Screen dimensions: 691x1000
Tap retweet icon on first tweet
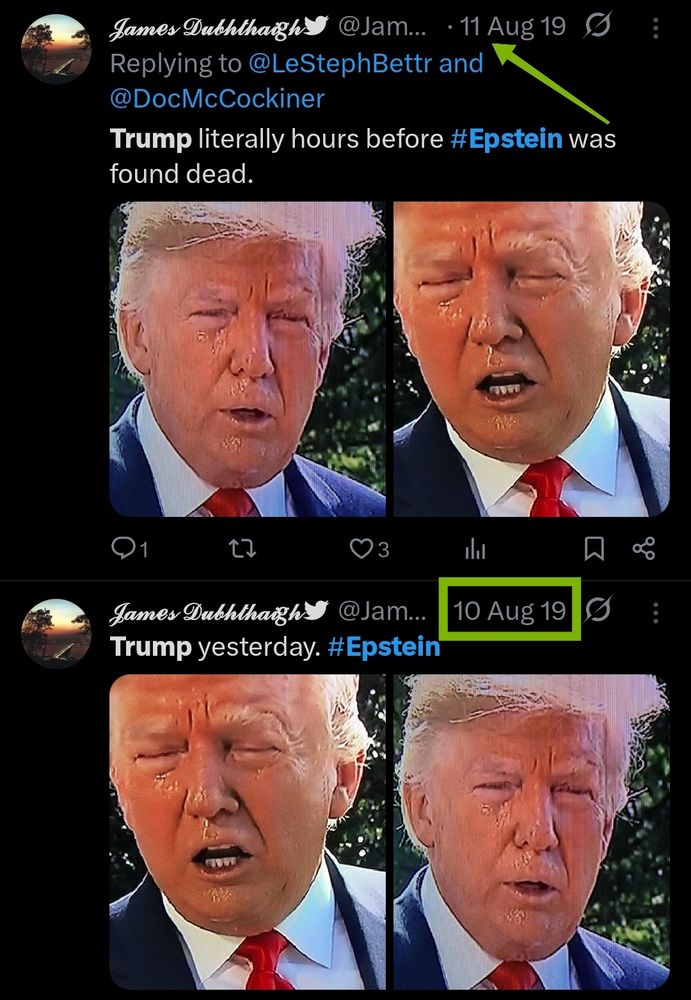tap(242, 548)
